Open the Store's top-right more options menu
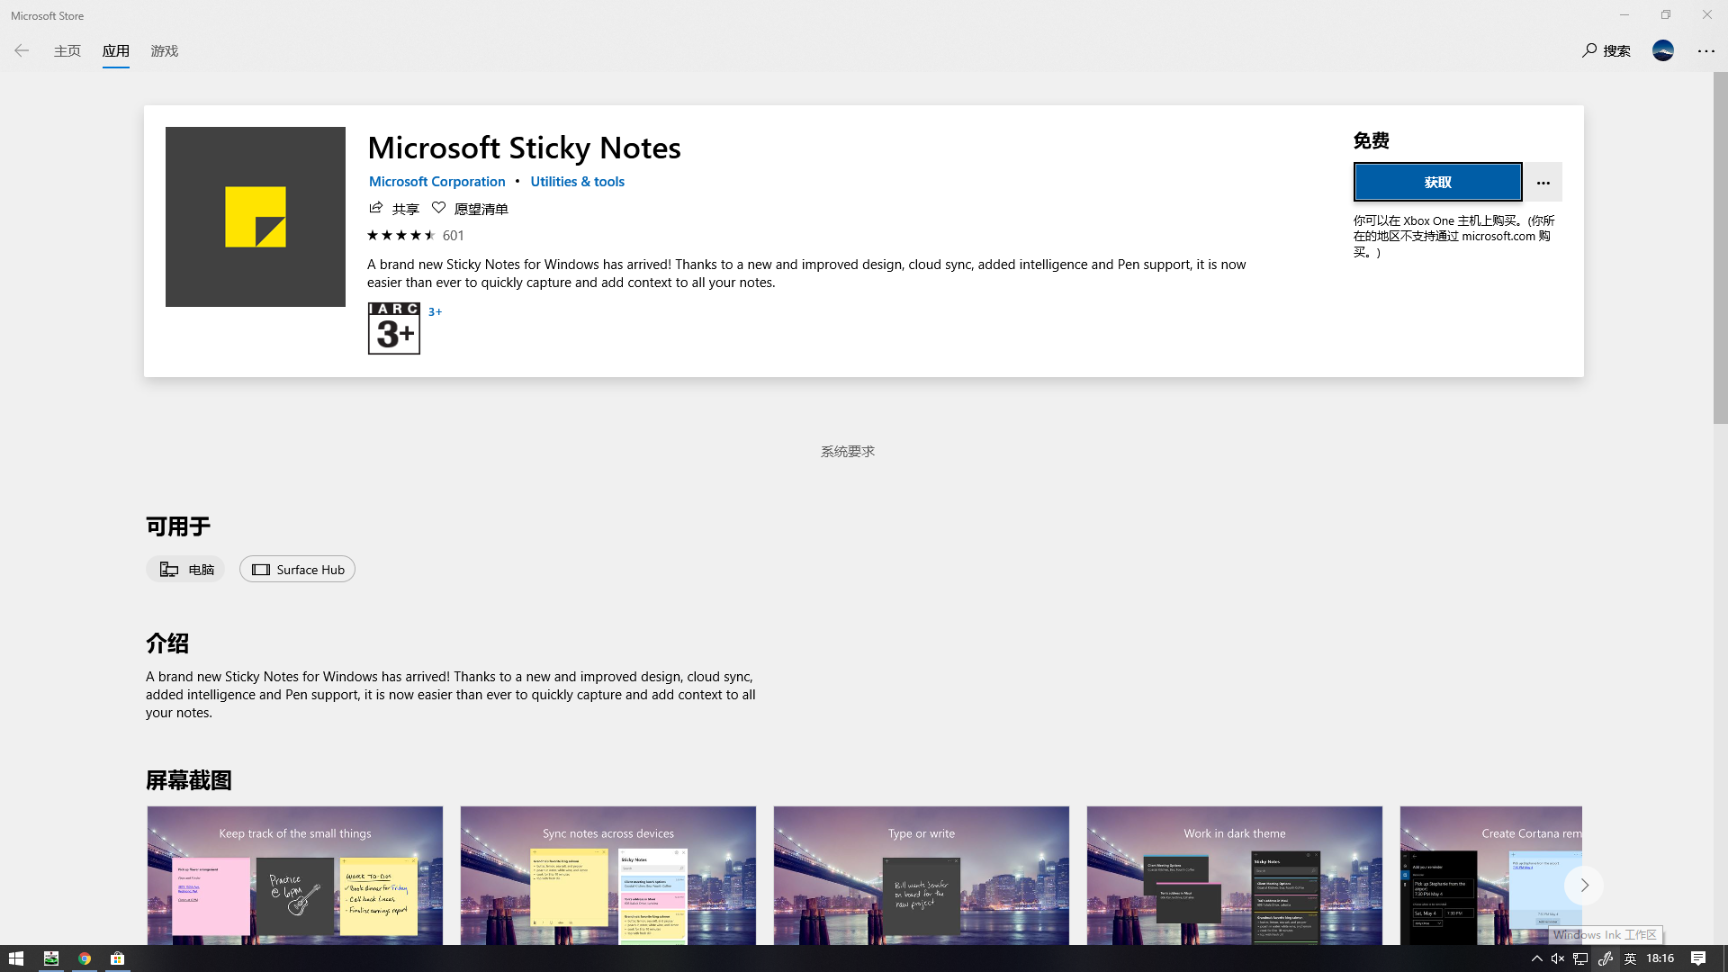1728x972 pixels. click(x=1706, y=51)
